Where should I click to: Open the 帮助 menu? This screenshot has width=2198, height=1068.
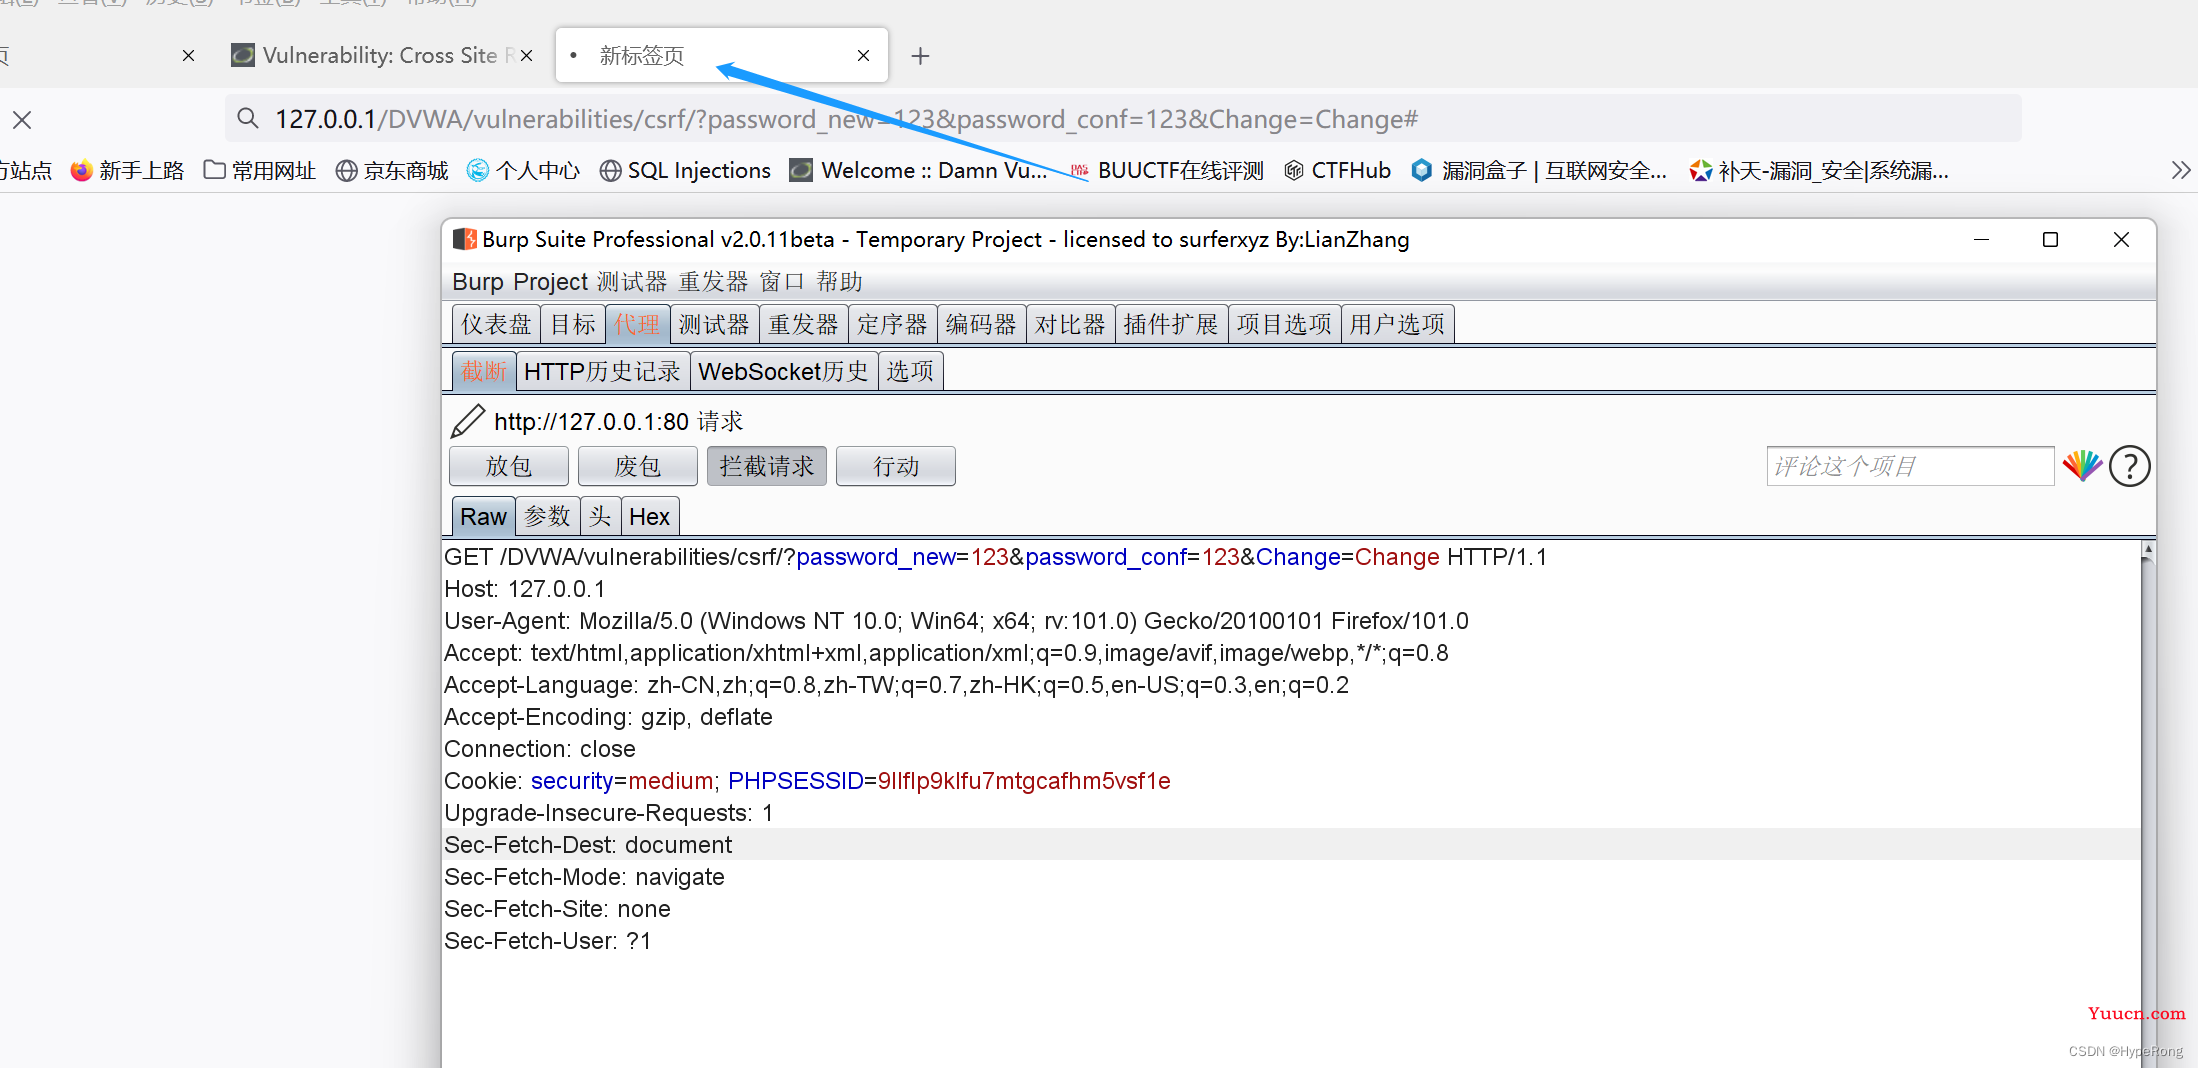pos(839,282)
